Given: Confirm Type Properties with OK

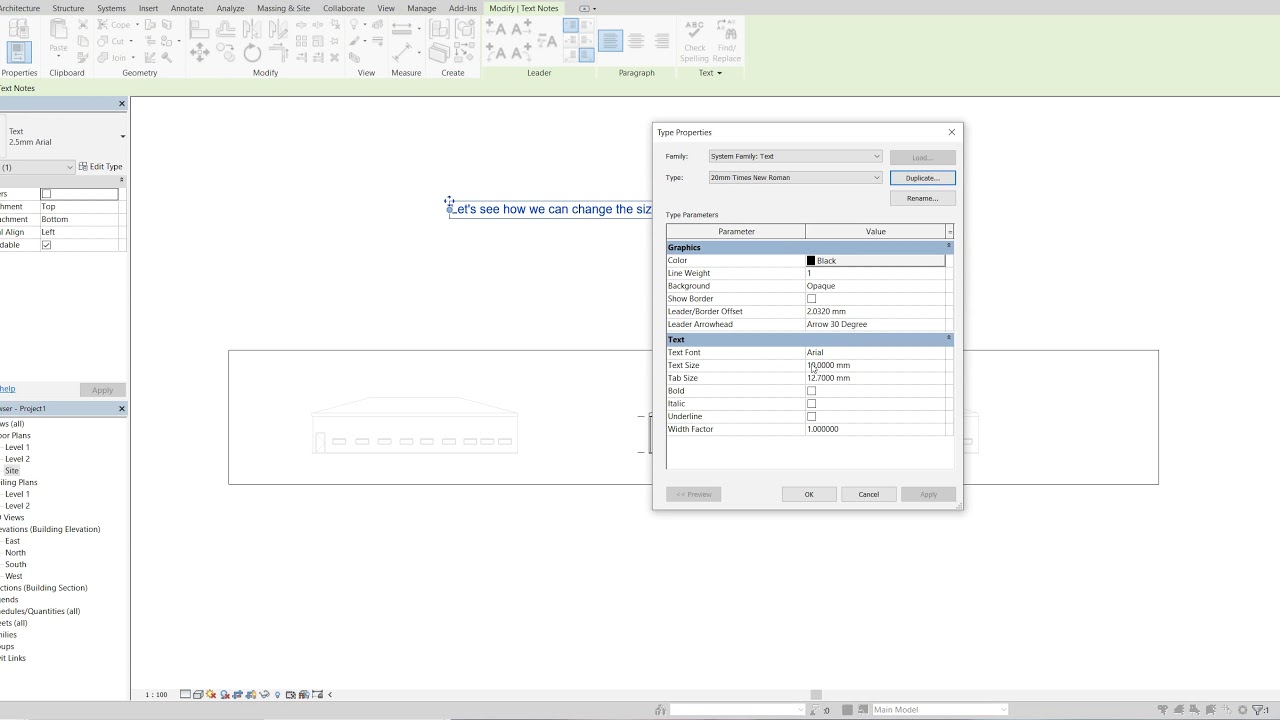Looking at the screenshot, I should pos(809,494).
